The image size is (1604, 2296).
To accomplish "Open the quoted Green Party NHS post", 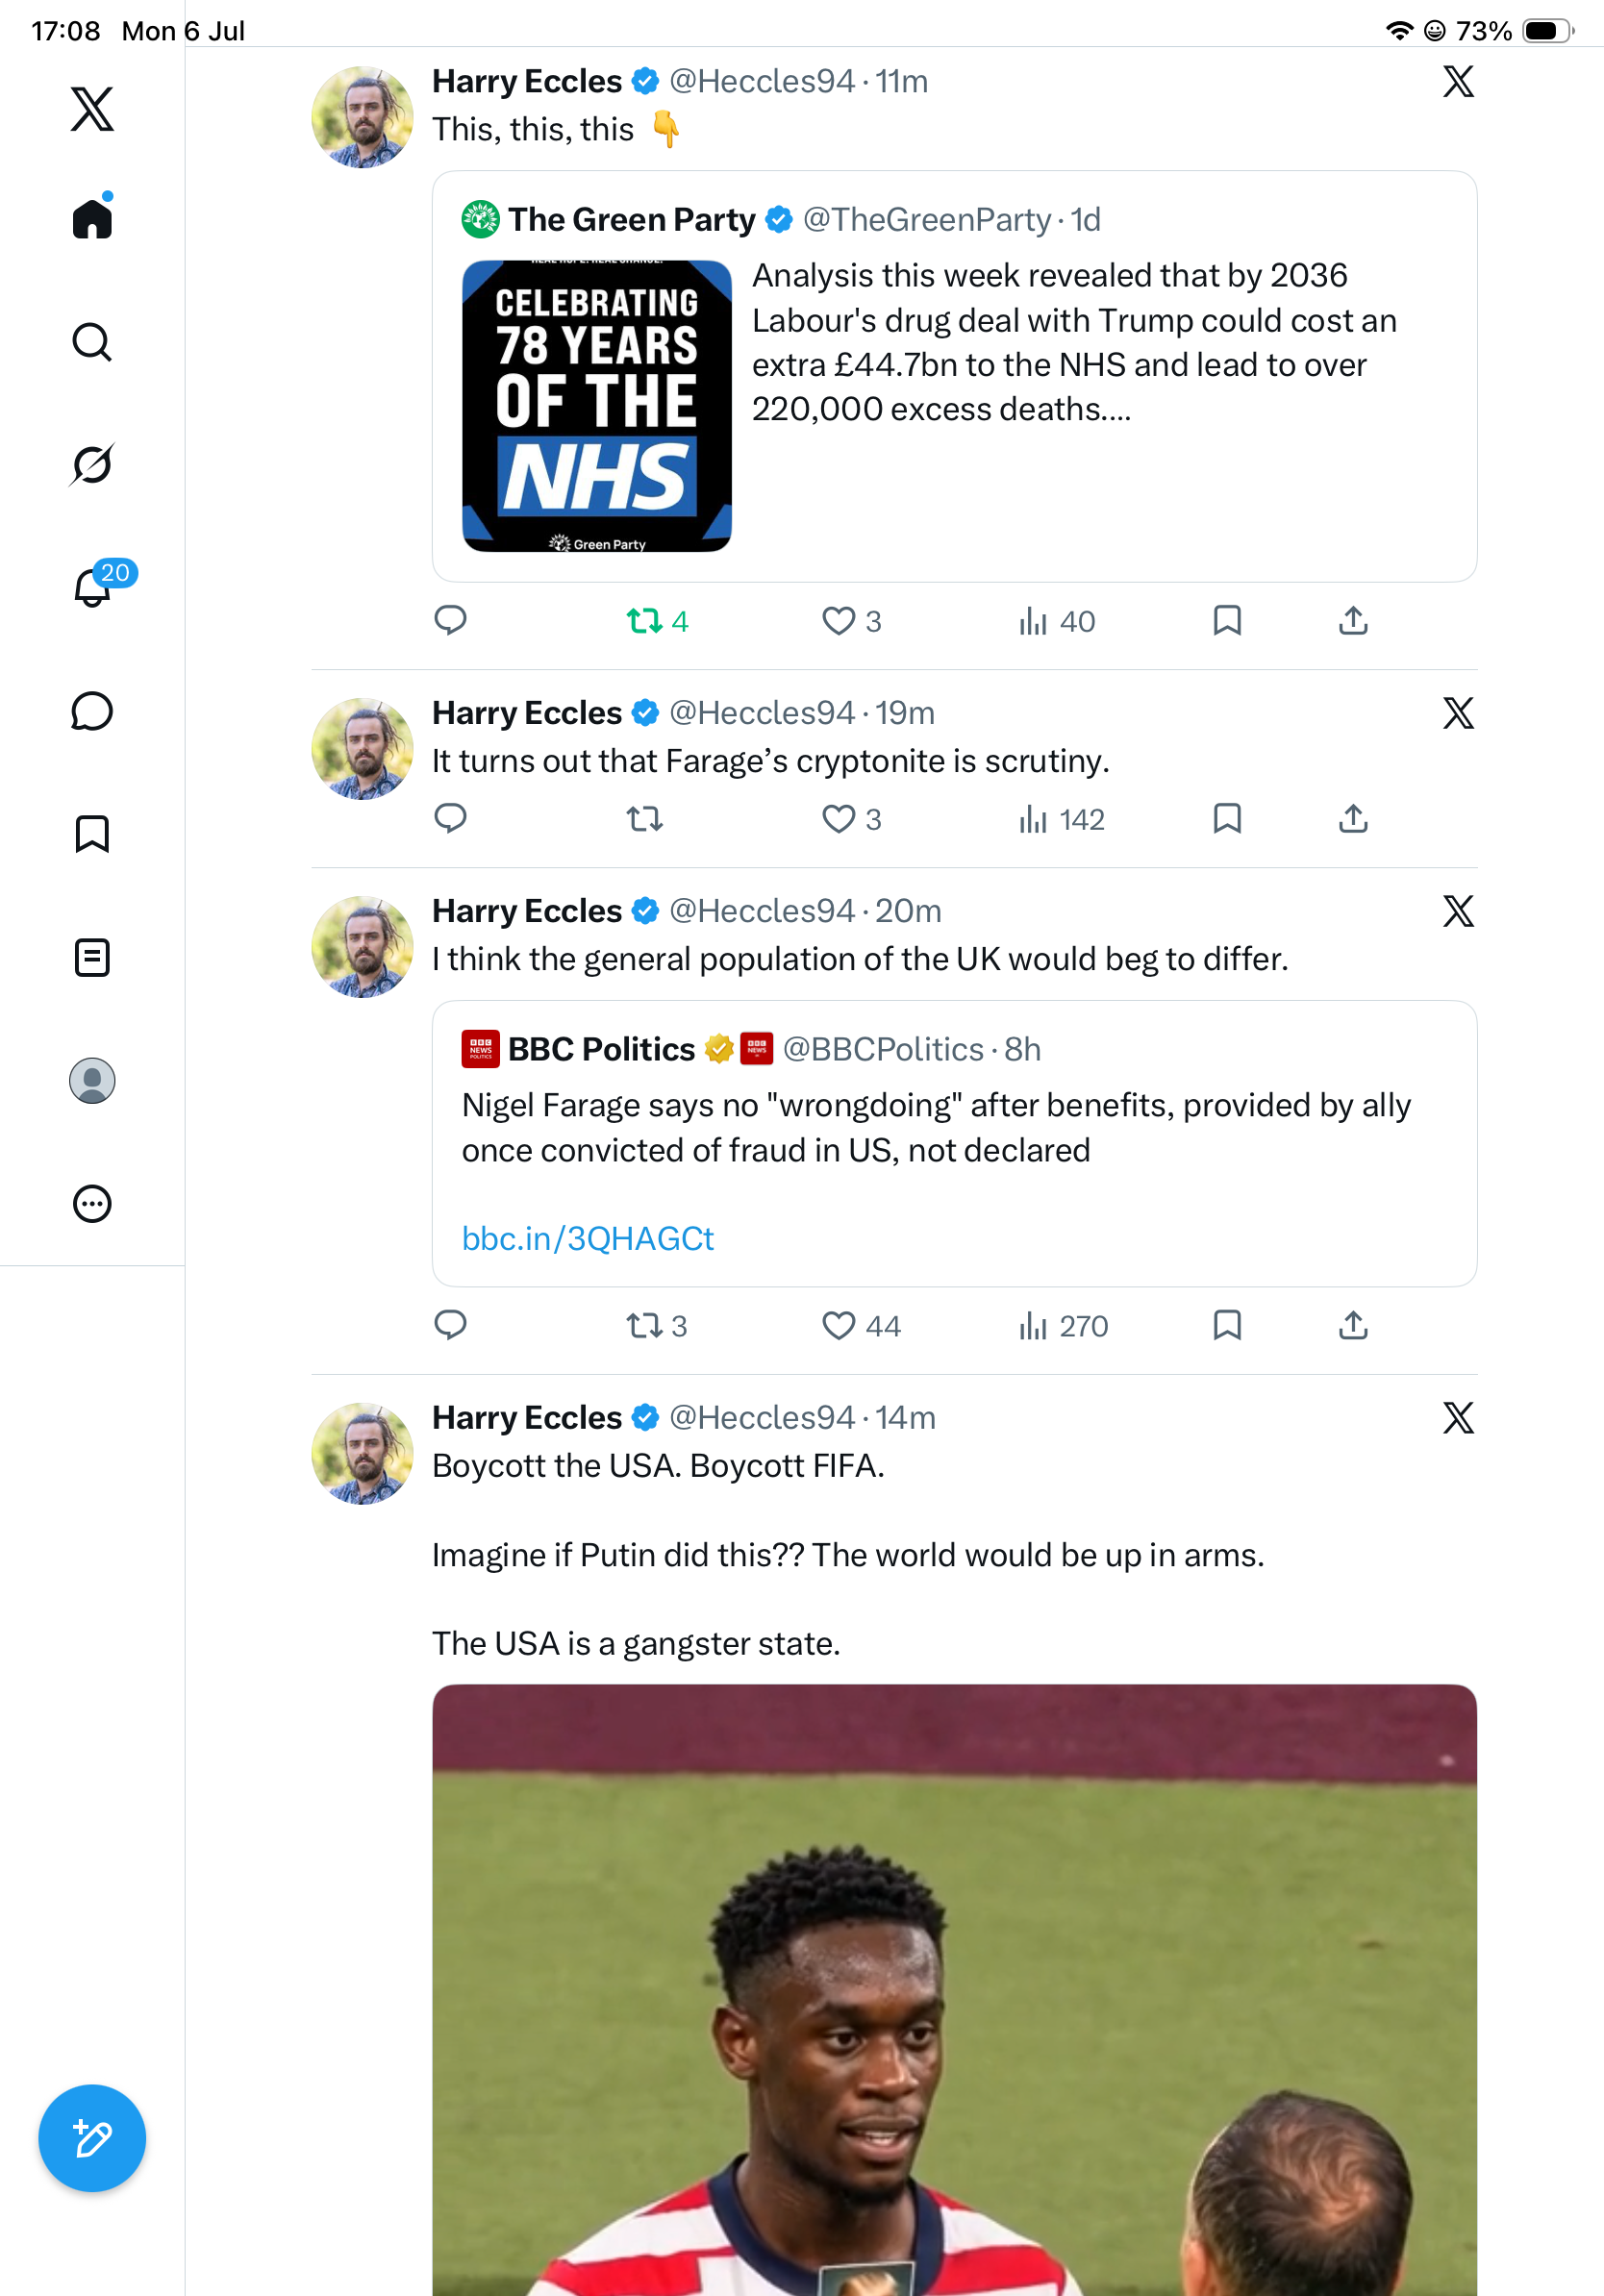I will [x=954, y=376].
